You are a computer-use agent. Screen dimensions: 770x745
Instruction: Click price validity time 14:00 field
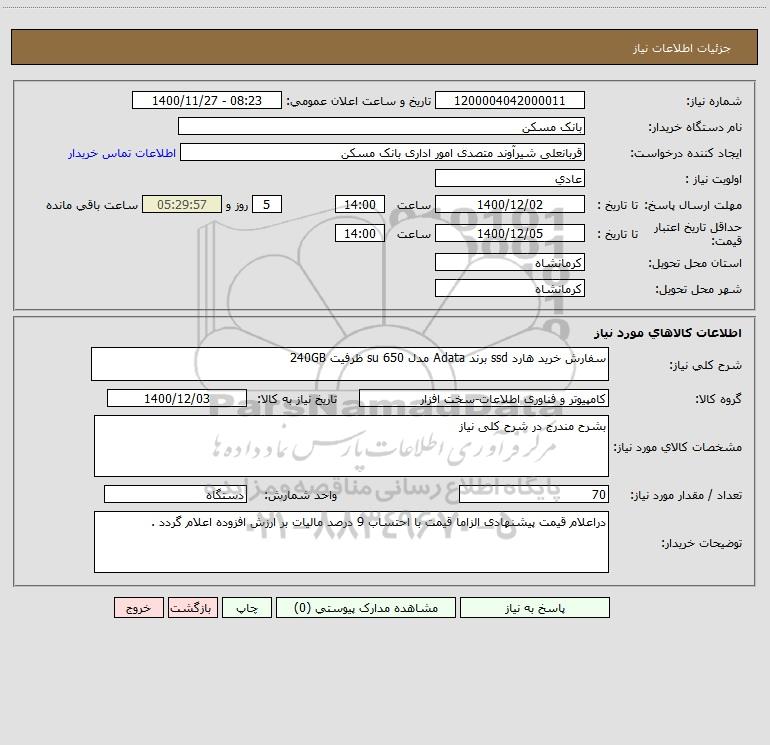[x=359, y=233]
